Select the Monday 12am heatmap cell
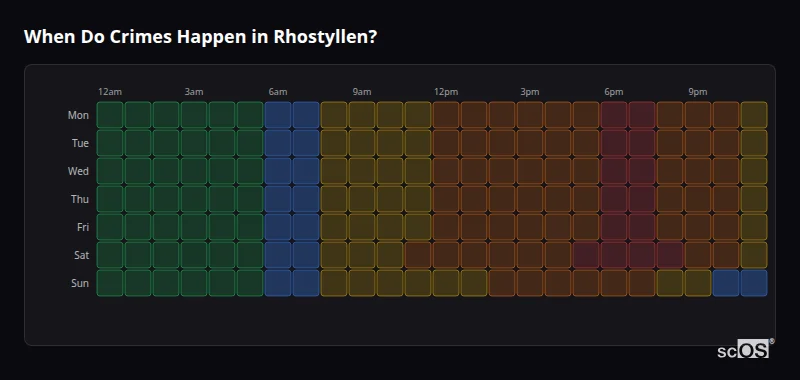This screenshot has height=380, width=800. pyautogui.click(x=110, y=115)
